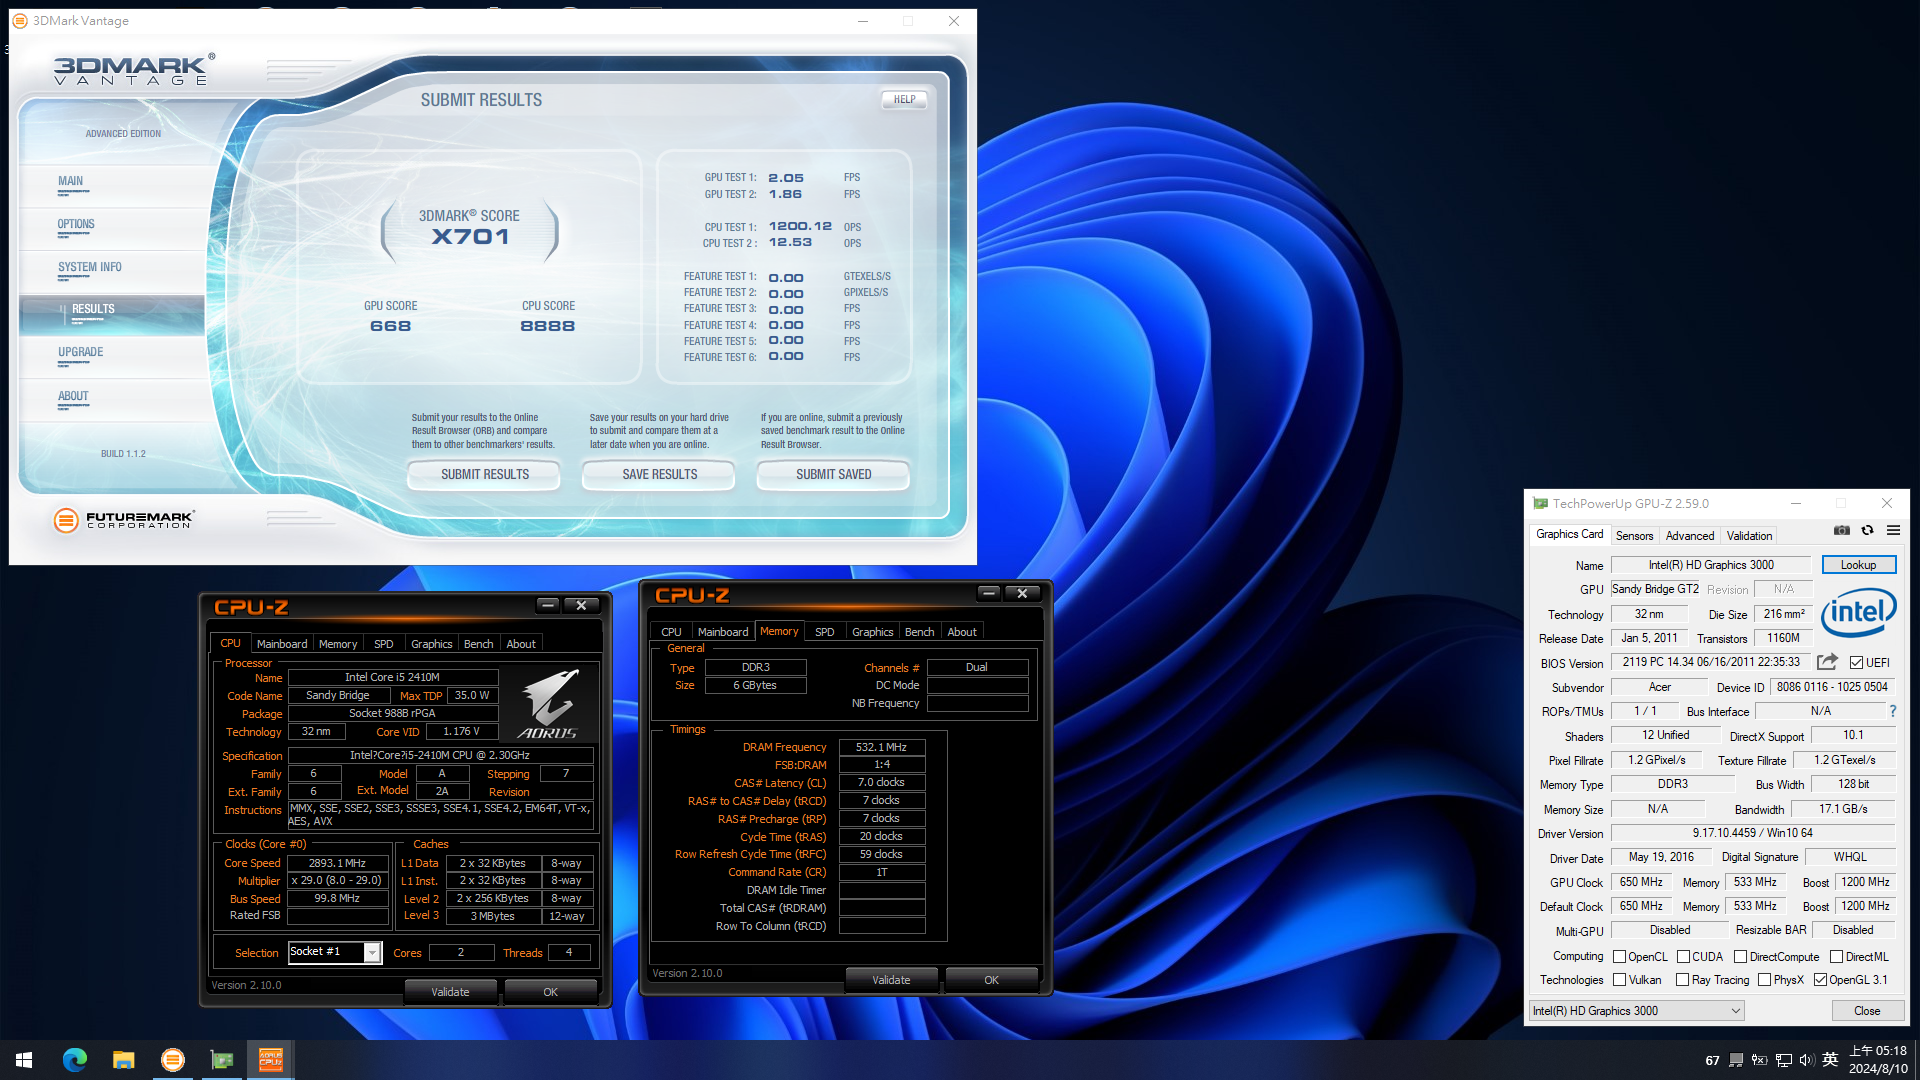Viewport: 1920px width, 1080px height.
Task: Go to UPGRADE in 3DMark sidebar
Action: point(80,353)
